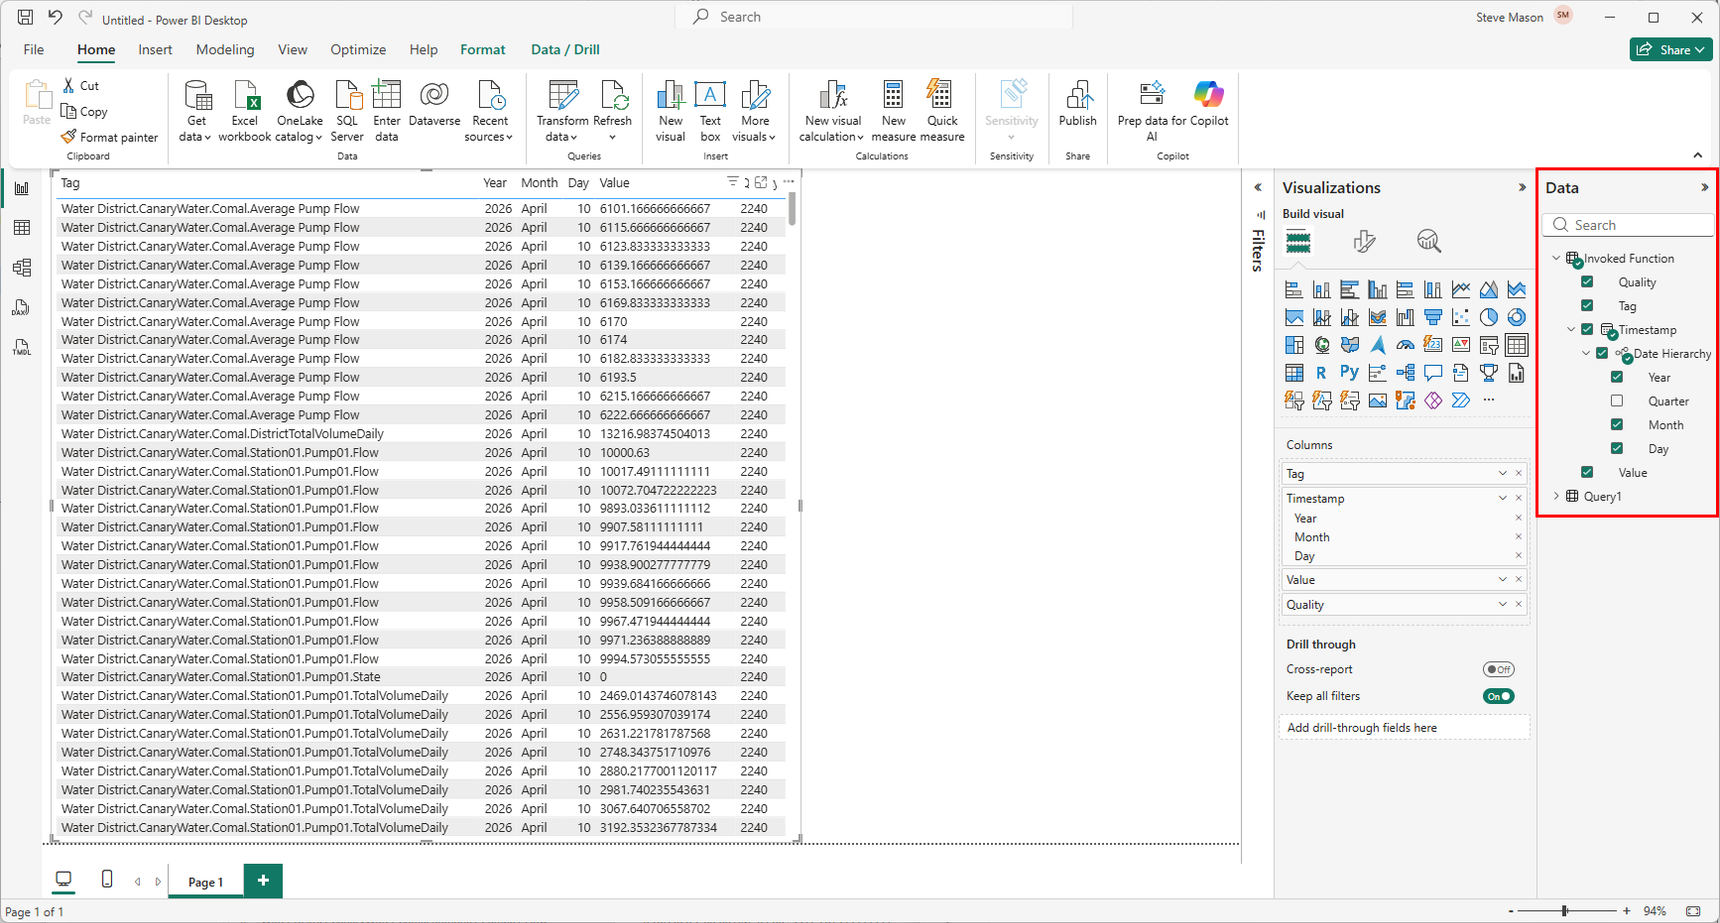Expand the Query1 table
This screenshot has height=923, width=1720.
(x=1556, y=497)
